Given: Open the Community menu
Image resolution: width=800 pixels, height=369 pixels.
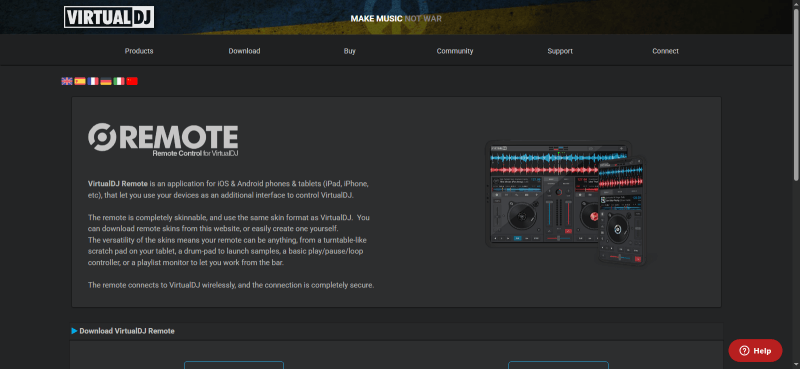Looking at the screenshot, I should point(455,51).
